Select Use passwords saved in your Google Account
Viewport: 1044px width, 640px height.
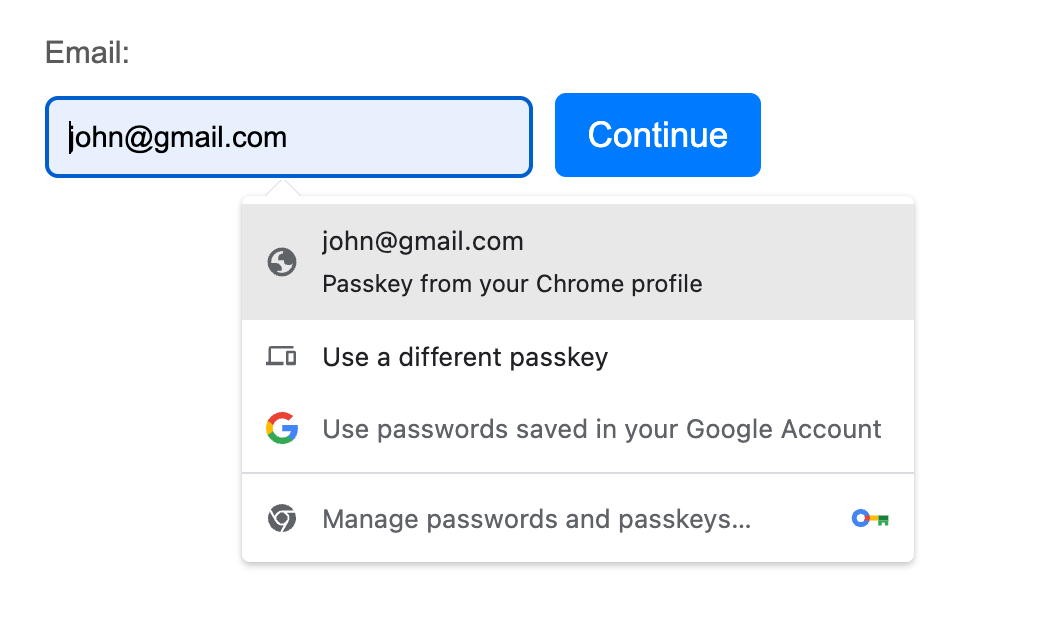pyautogui.click(x=578, y=429)
